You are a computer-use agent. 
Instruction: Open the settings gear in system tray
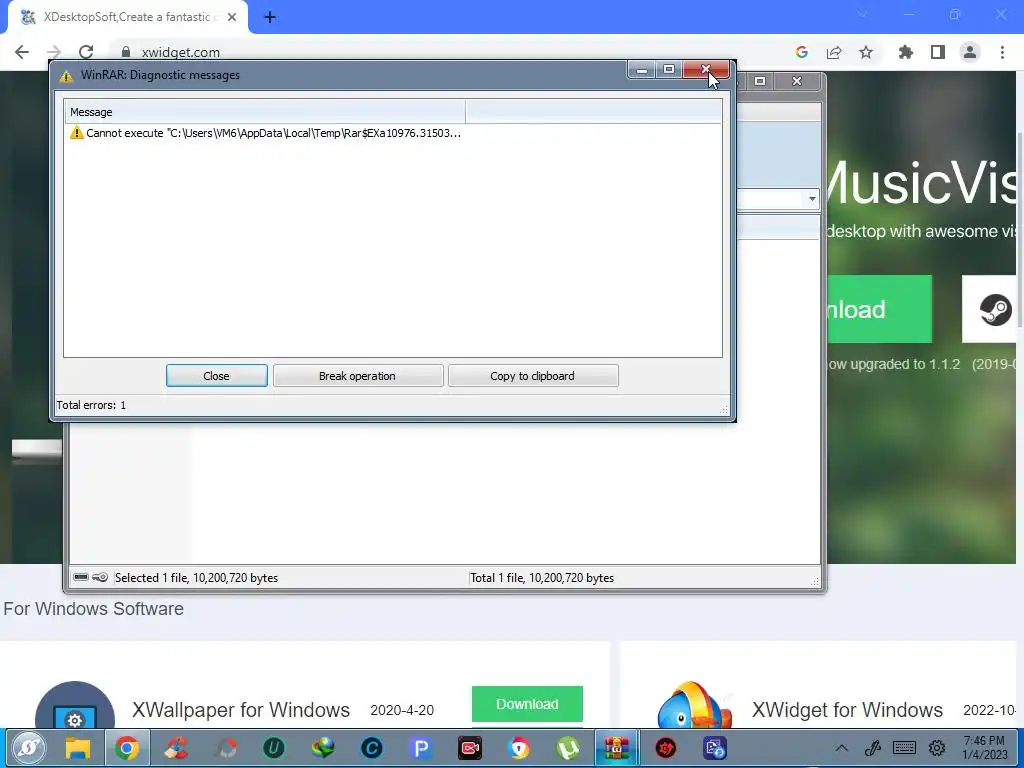pos(937,748)
